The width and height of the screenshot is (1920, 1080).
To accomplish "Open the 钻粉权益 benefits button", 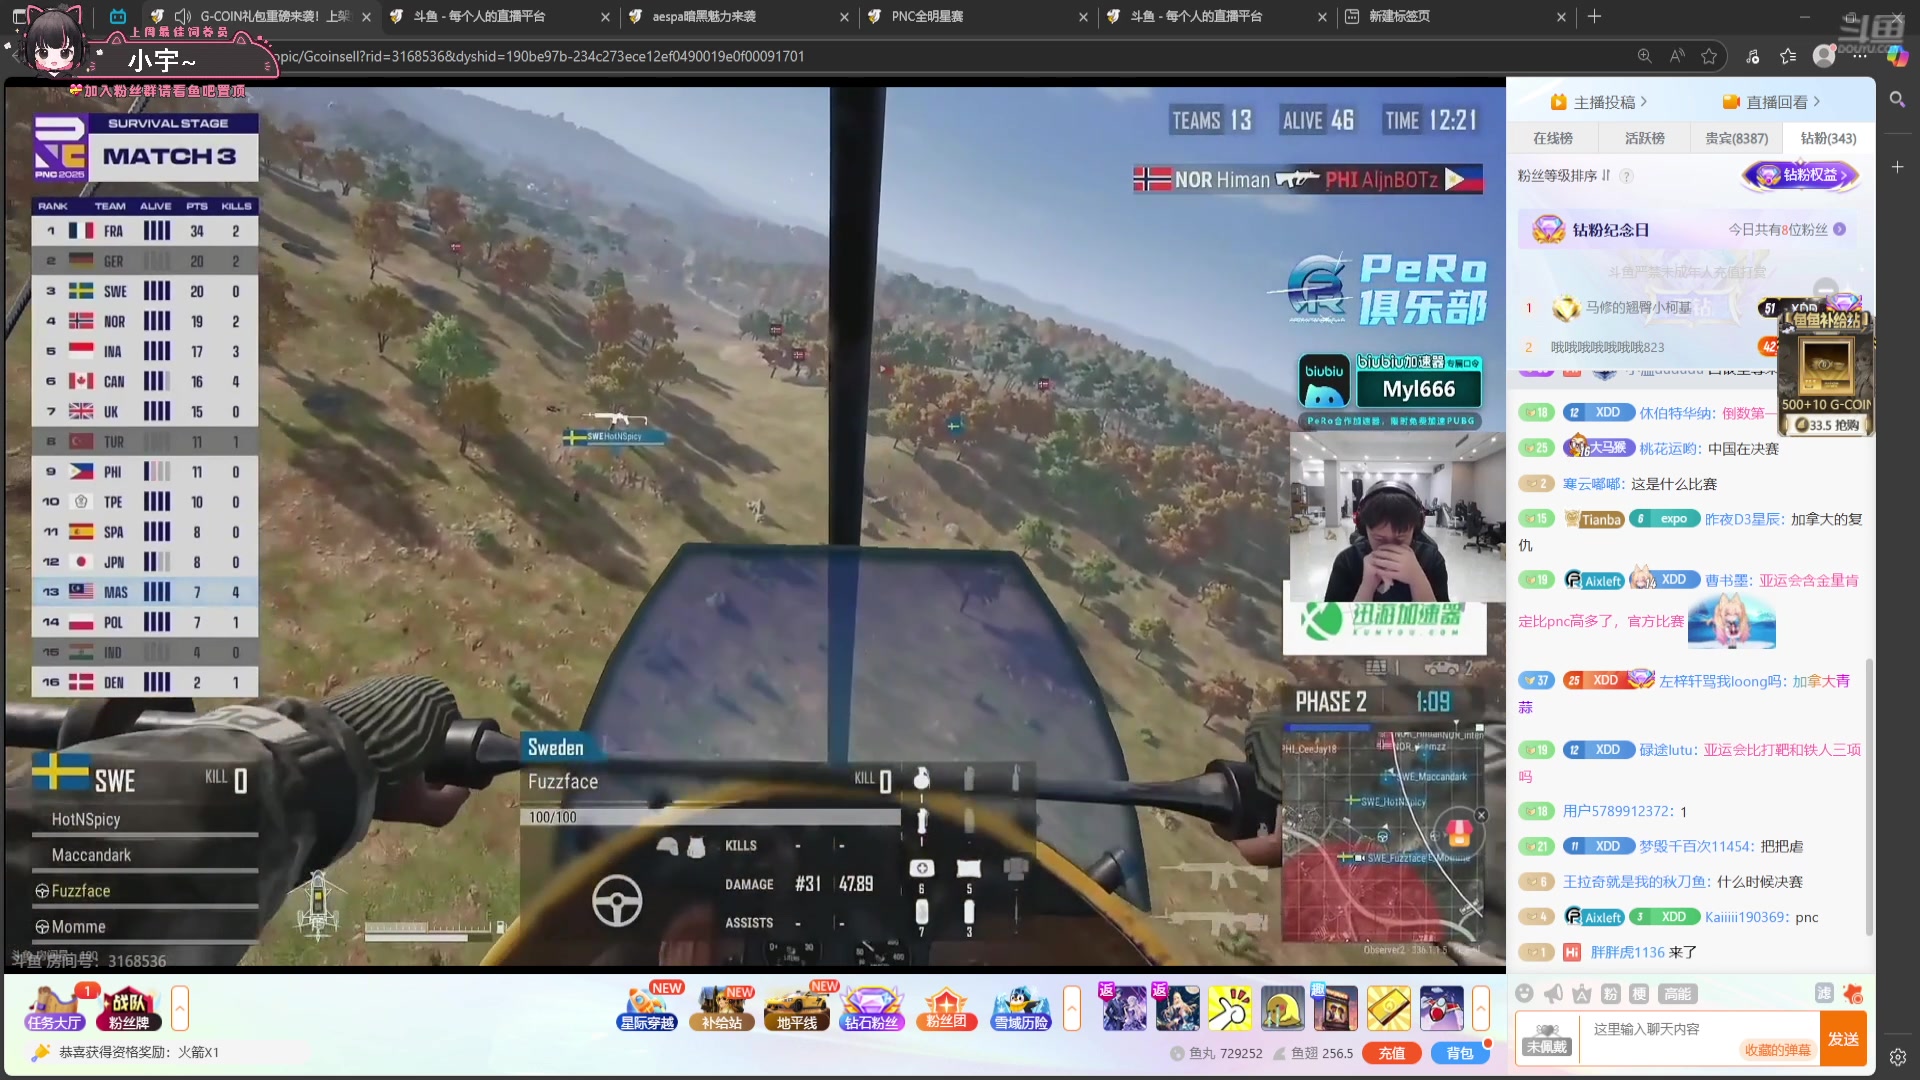I will click(1801, 175).
